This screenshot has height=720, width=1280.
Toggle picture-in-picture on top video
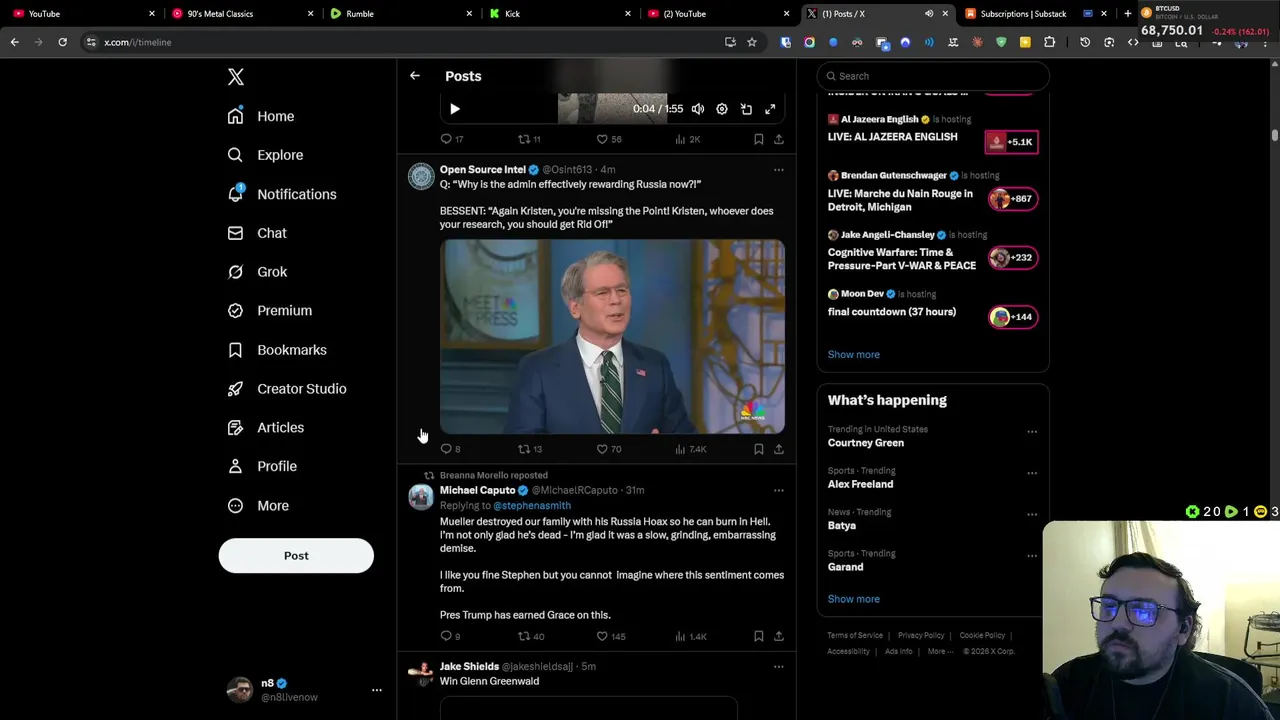coord(746,109)
